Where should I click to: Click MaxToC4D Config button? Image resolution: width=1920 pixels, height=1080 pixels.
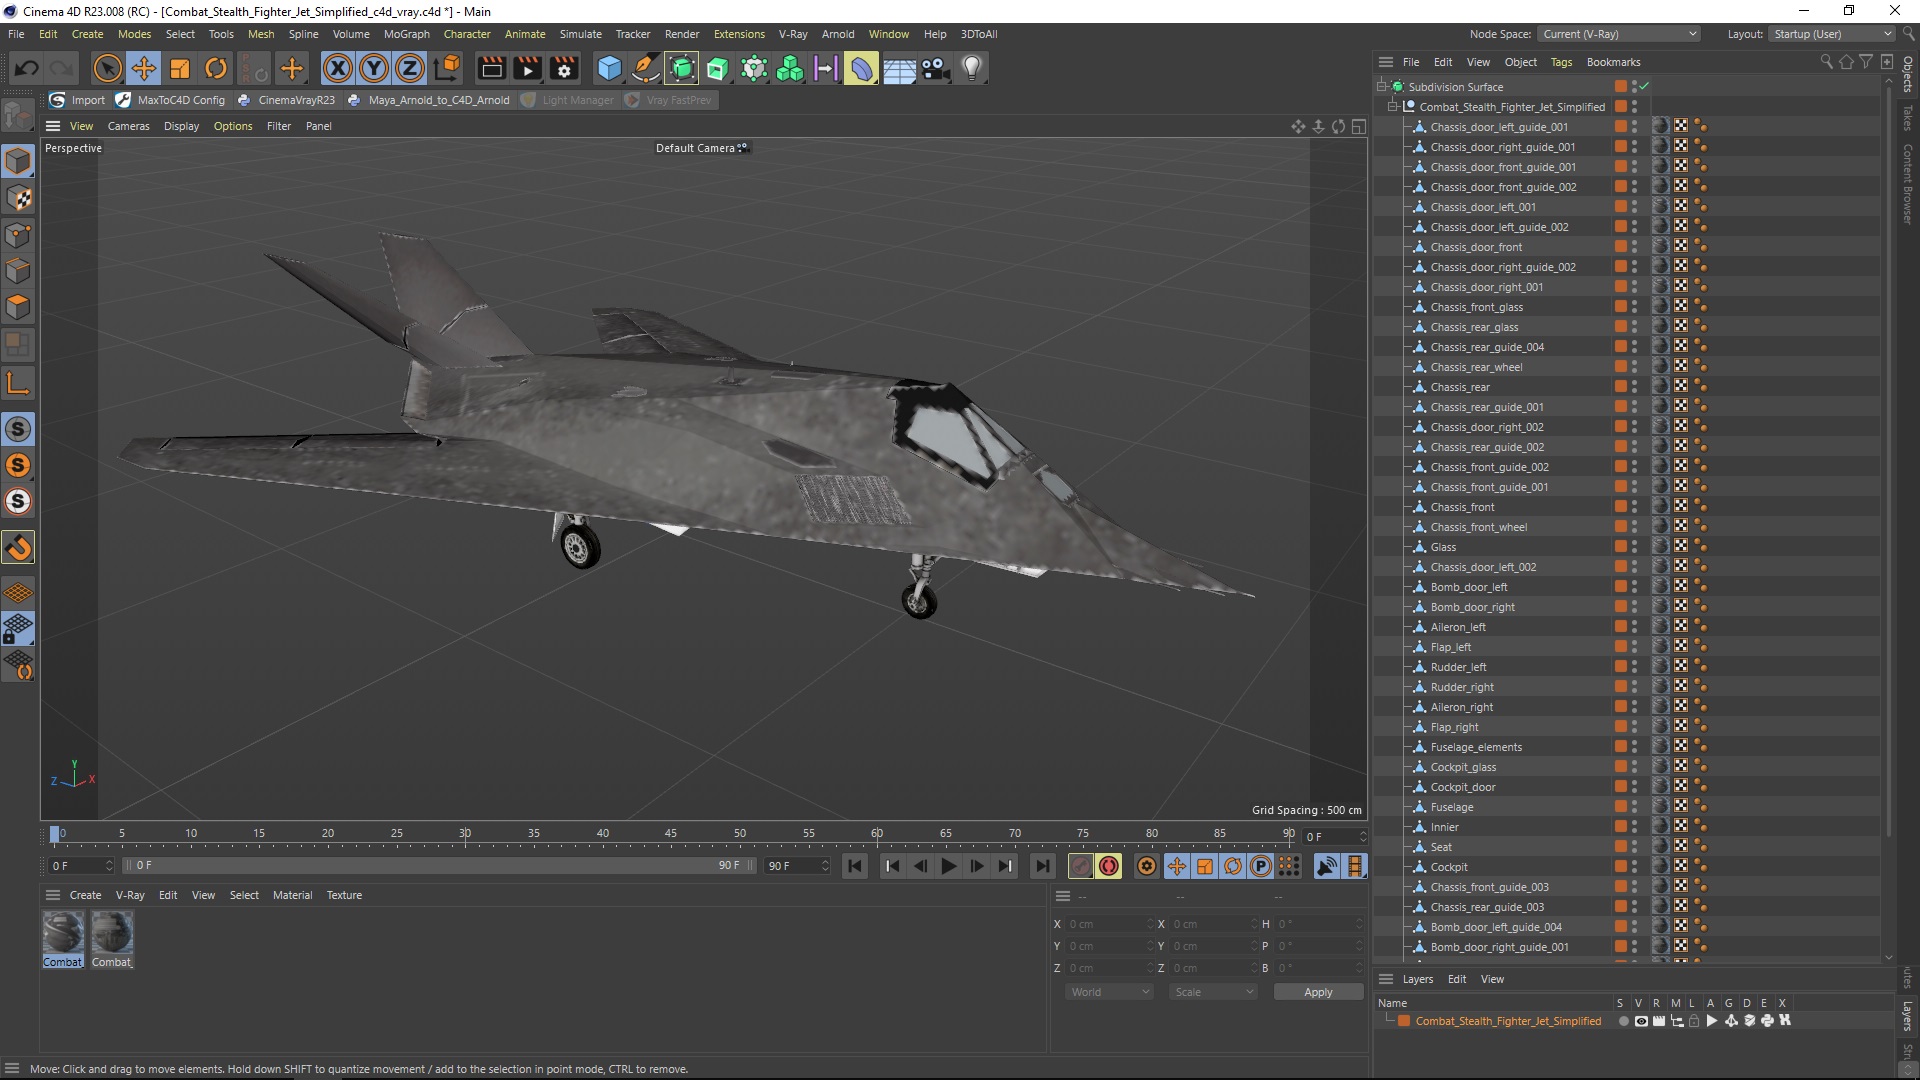tap(170, 100)
